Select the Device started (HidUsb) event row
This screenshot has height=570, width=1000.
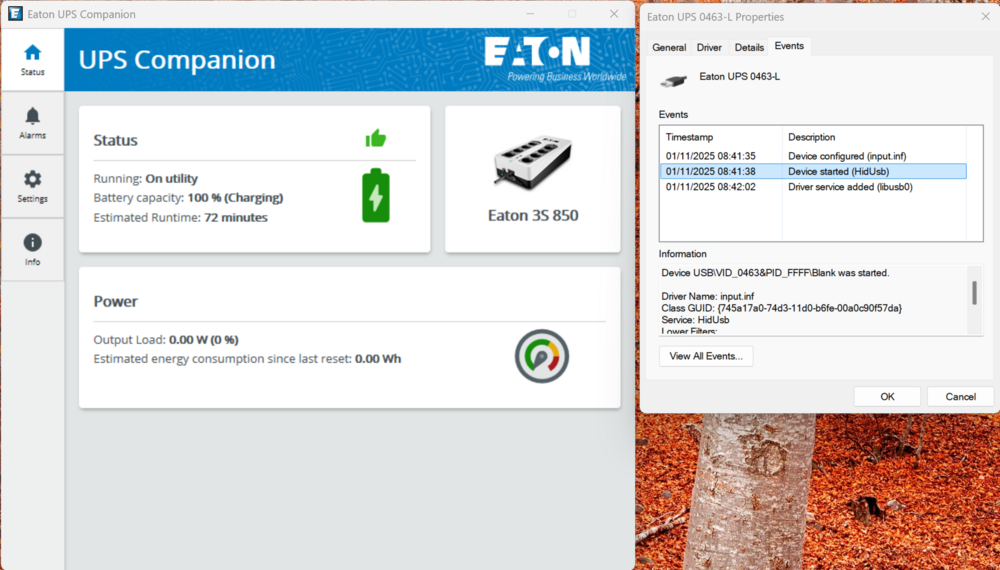coord(813,171)
